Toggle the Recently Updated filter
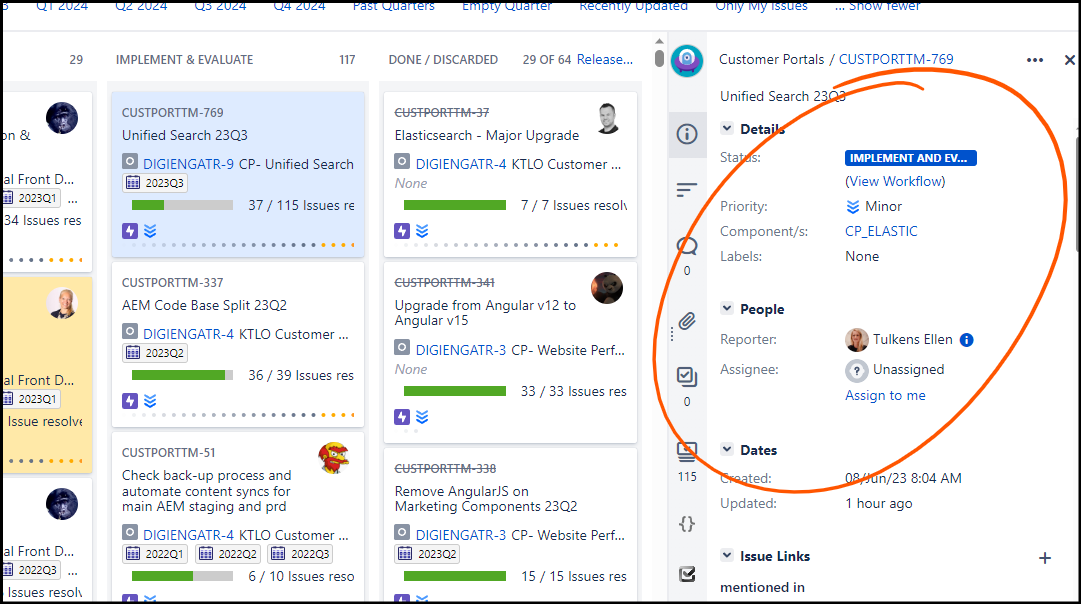The image size is (1081, 604). click(x=634, y=6)
